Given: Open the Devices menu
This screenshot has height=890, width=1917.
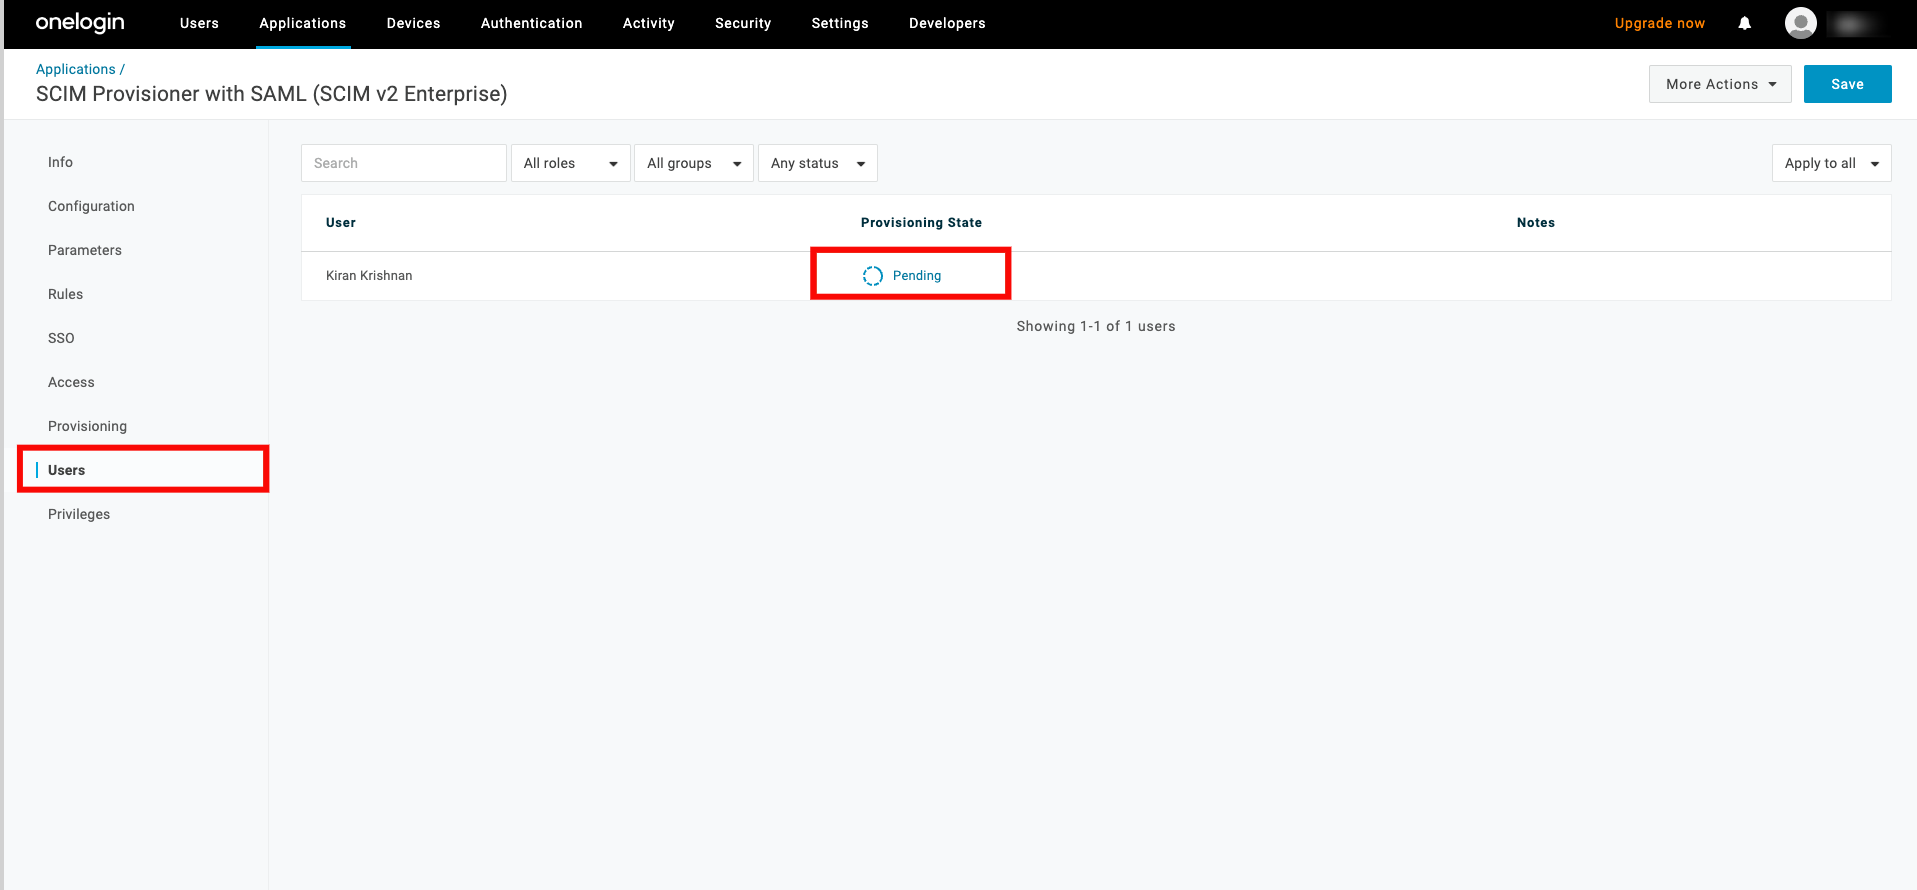Looking at the screenshot, I should click(414, 23).
